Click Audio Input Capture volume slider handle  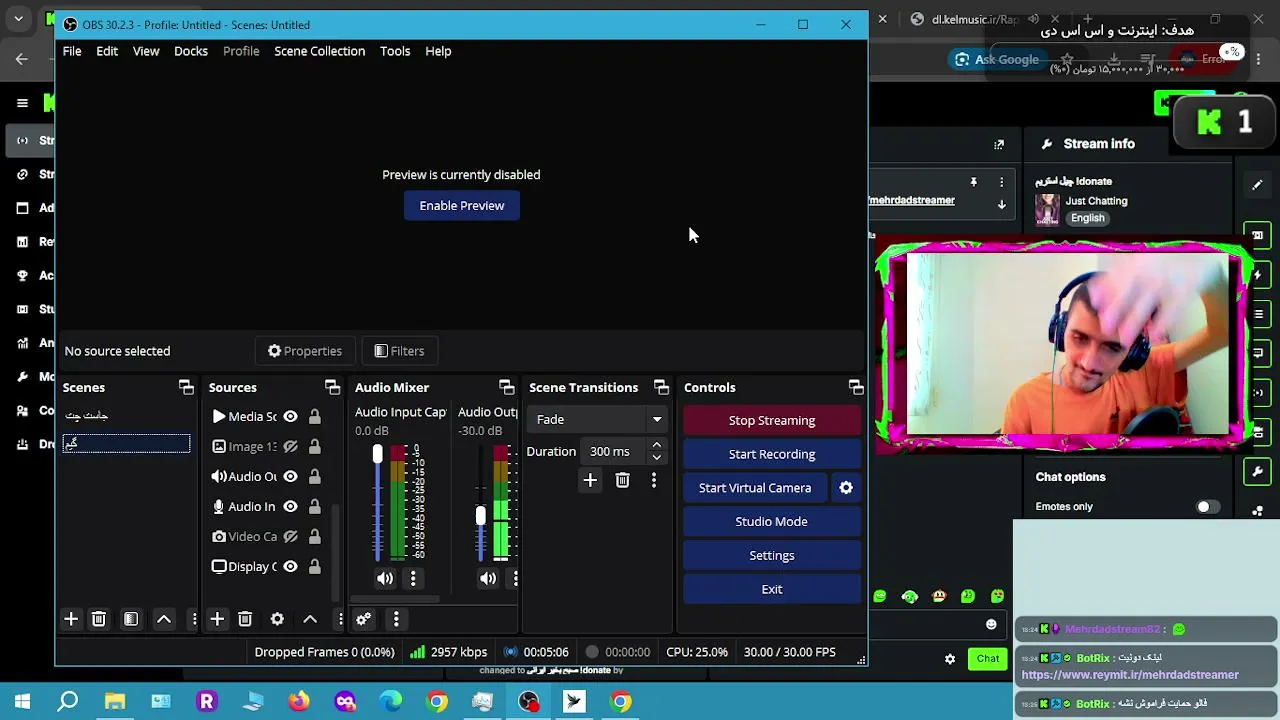pyautogui.click(x=377, y=455)
